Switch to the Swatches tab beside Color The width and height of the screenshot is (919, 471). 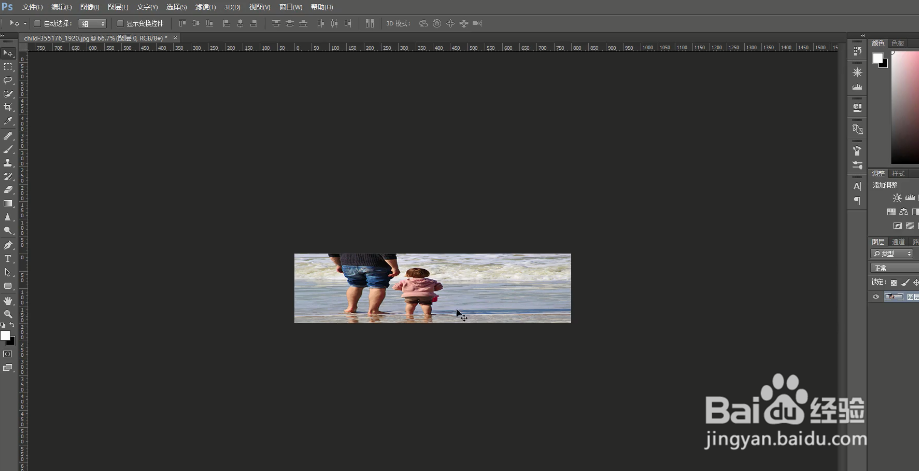pyautogui.click(x=897, y=43)
